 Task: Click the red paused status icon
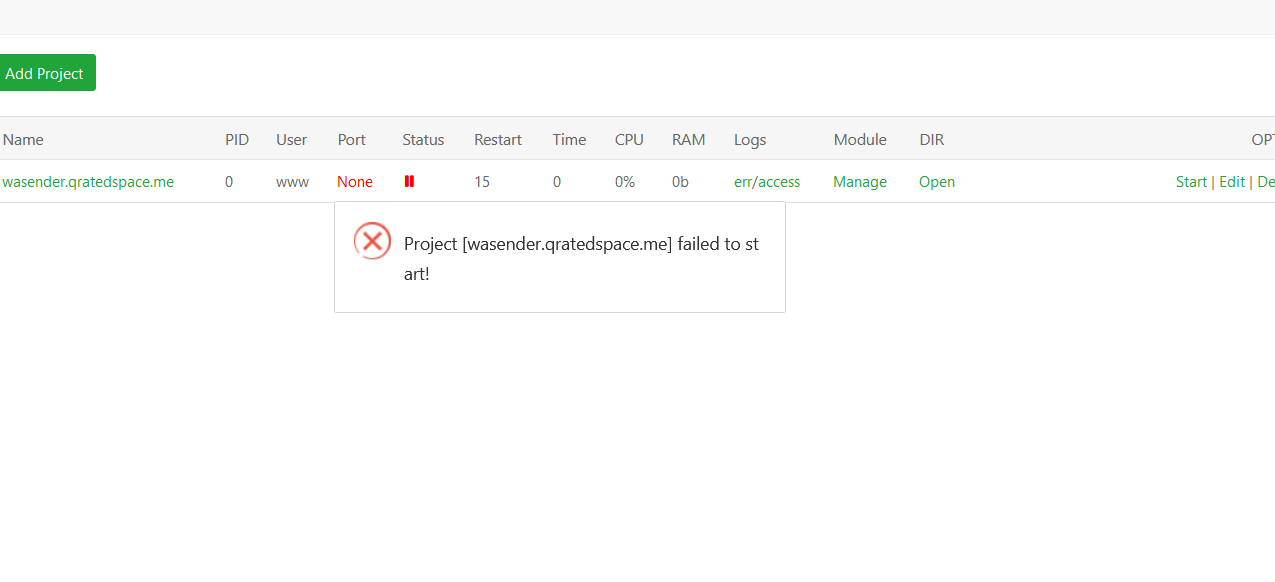pos(409,182)
